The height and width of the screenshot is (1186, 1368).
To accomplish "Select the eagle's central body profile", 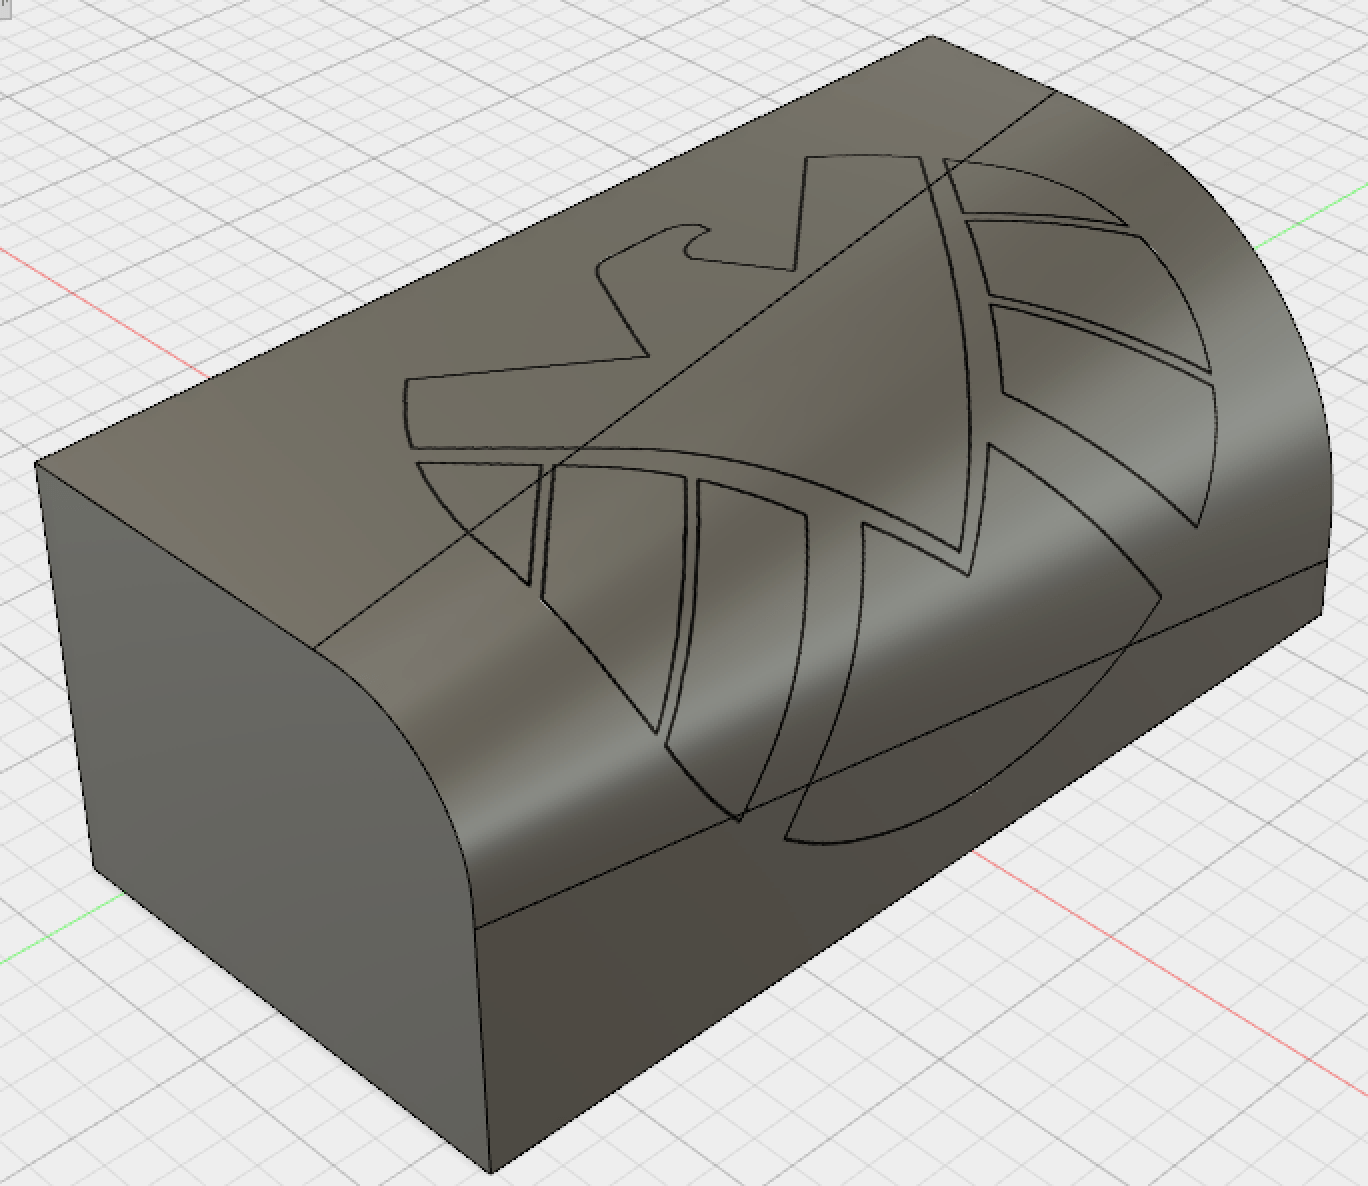I will (x=690, y=355).
